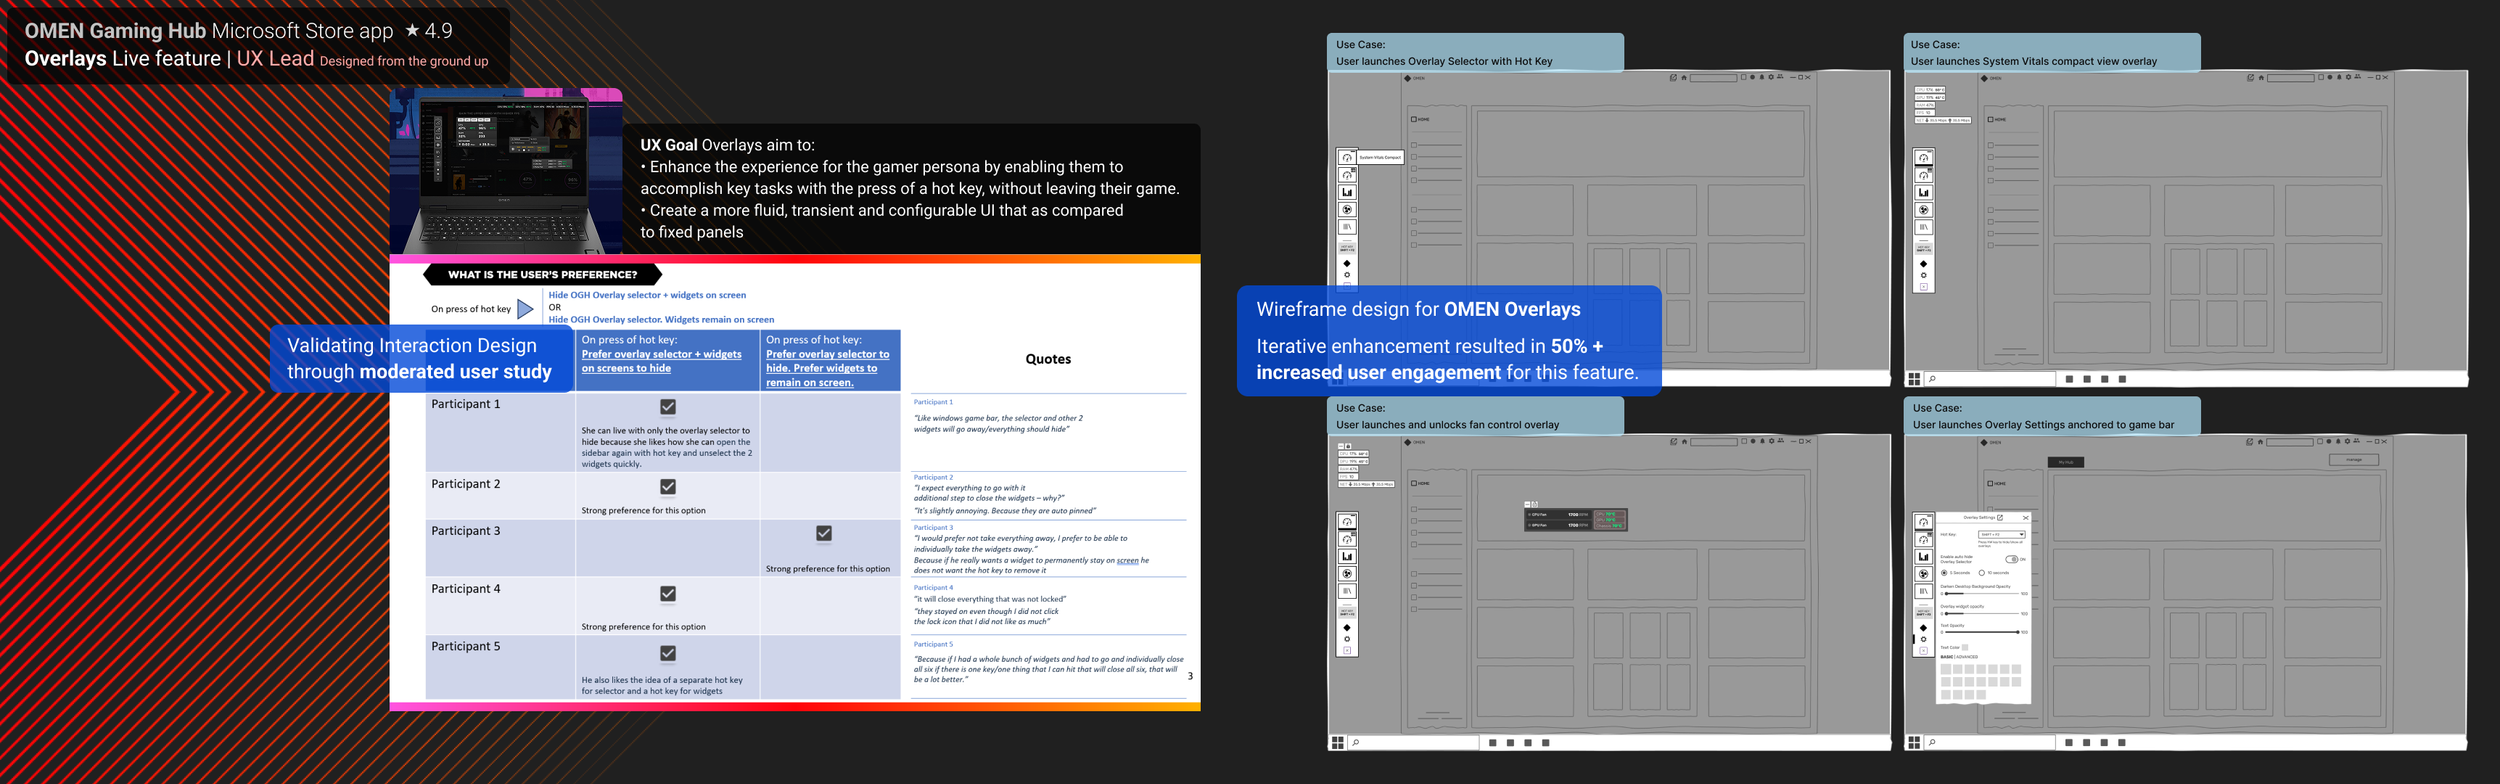This screenshot has height=784, width=2500.
Task: Open My Hub tab in Overlay Settings wireframe
Action: (2066, 462)
